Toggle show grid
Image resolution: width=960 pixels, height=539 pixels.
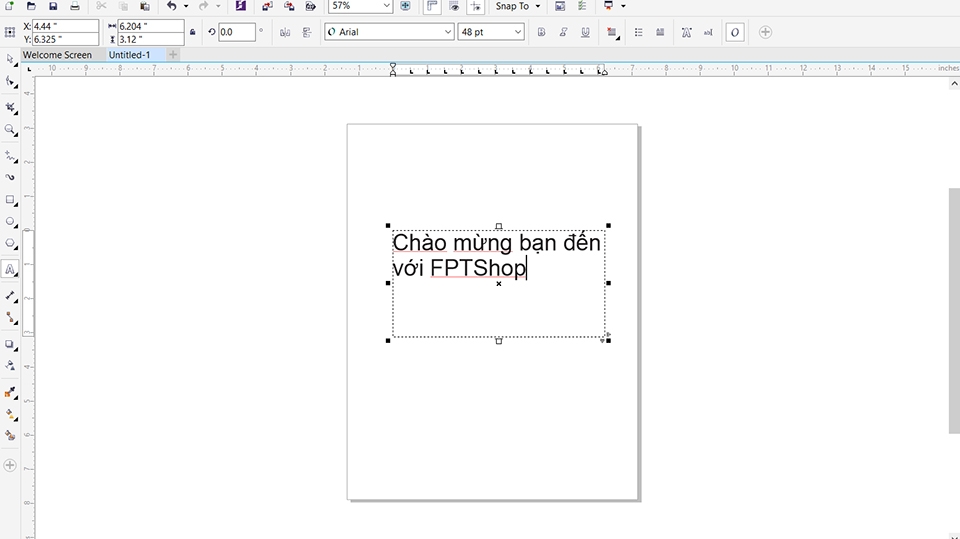(454, 6)
